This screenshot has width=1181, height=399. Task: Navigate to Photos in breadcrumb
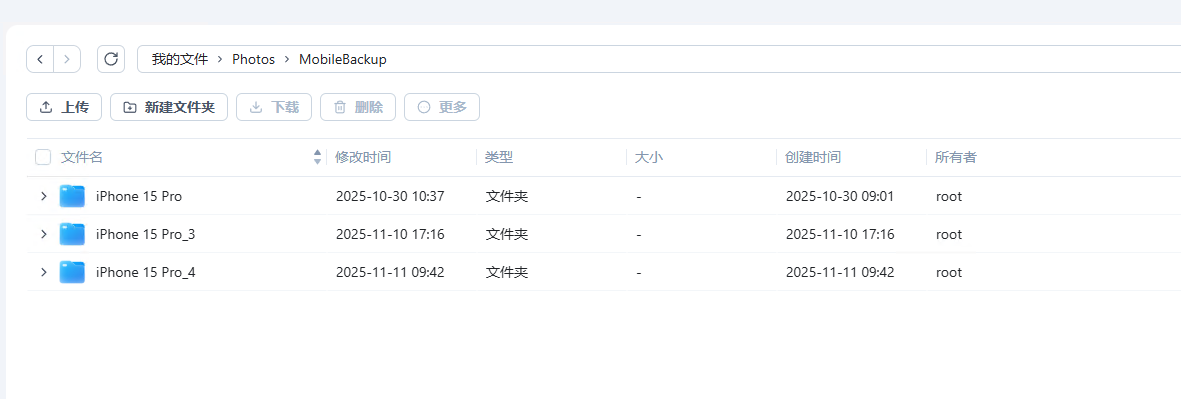coord(253,59)
